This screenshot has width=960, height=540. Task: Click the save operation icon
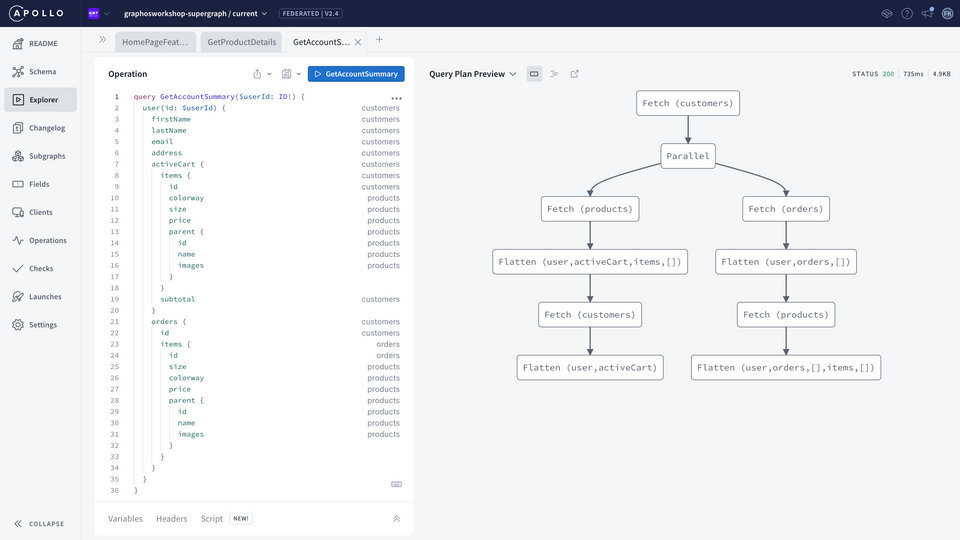coord(286,74)
